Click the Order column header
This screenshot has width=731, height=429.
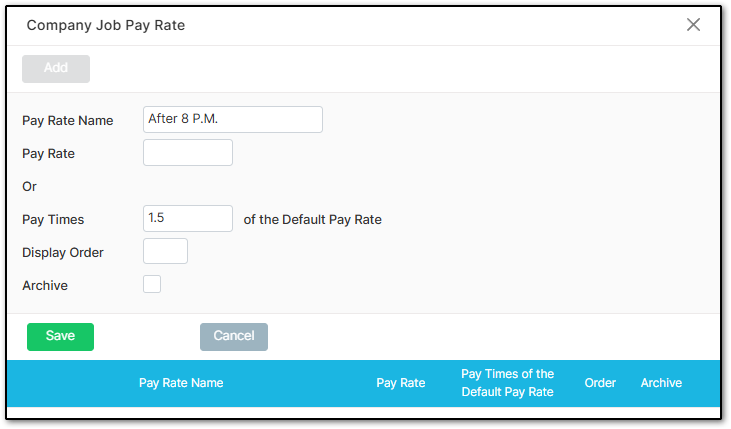click(600, 383)
